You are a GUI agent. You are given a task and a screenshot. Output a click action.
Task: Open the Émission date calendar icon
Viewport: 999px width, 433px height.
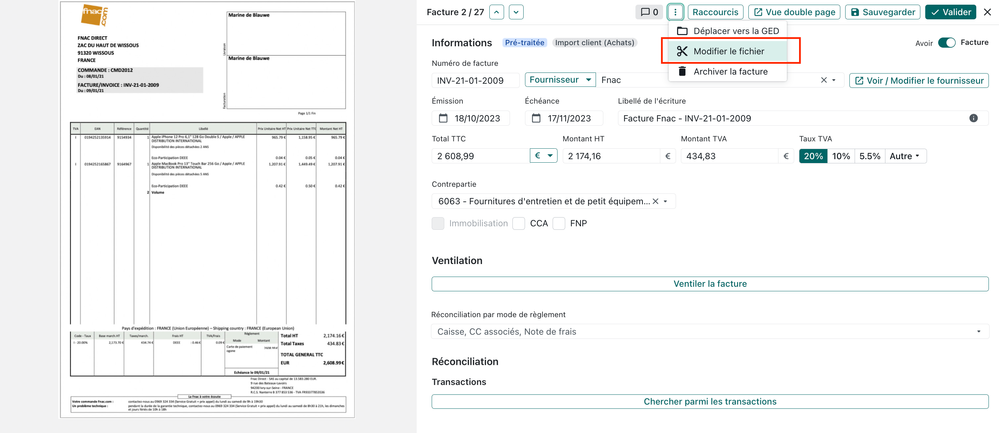pos(443,118)
